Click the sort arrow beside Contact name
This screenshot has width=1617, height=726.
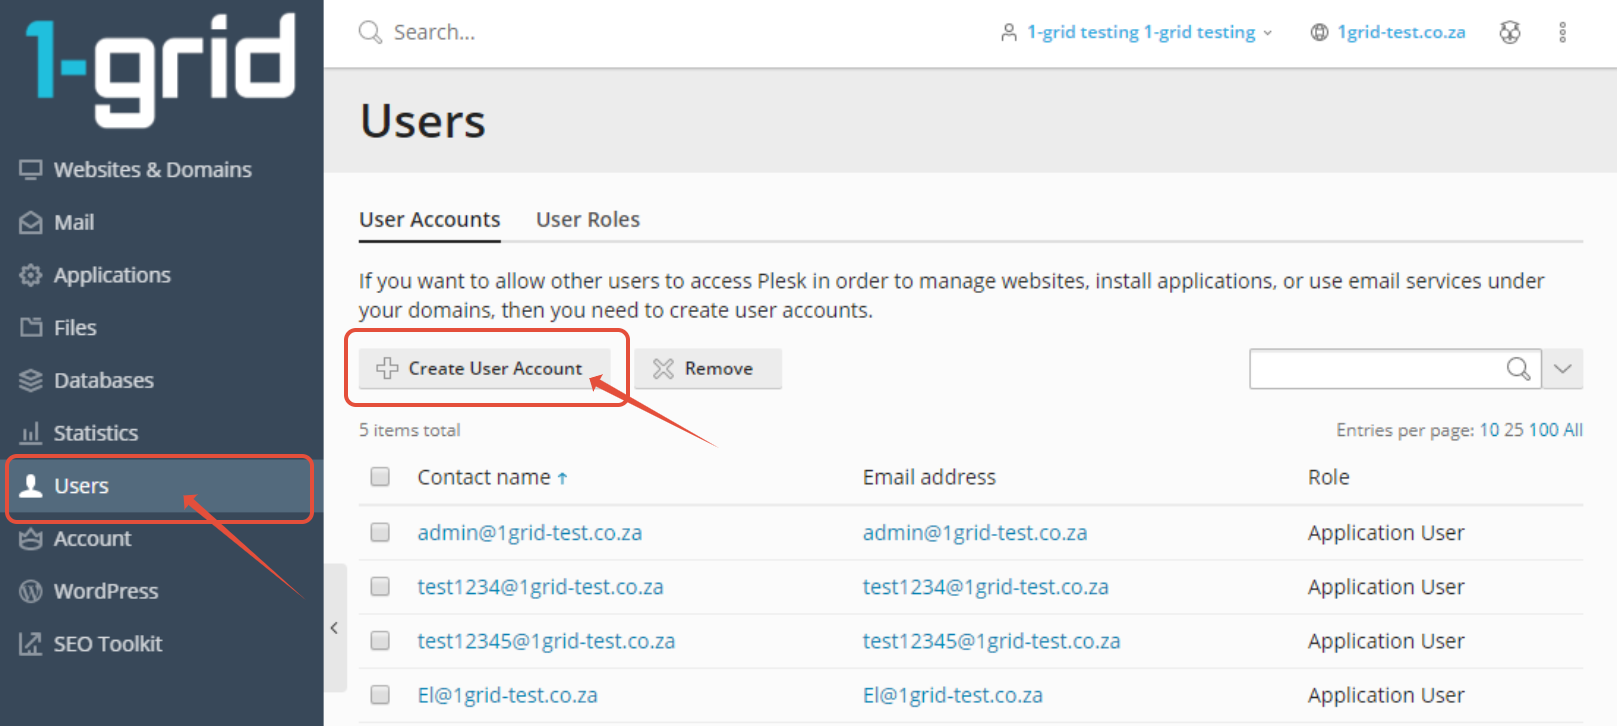(x=562, y=478)
